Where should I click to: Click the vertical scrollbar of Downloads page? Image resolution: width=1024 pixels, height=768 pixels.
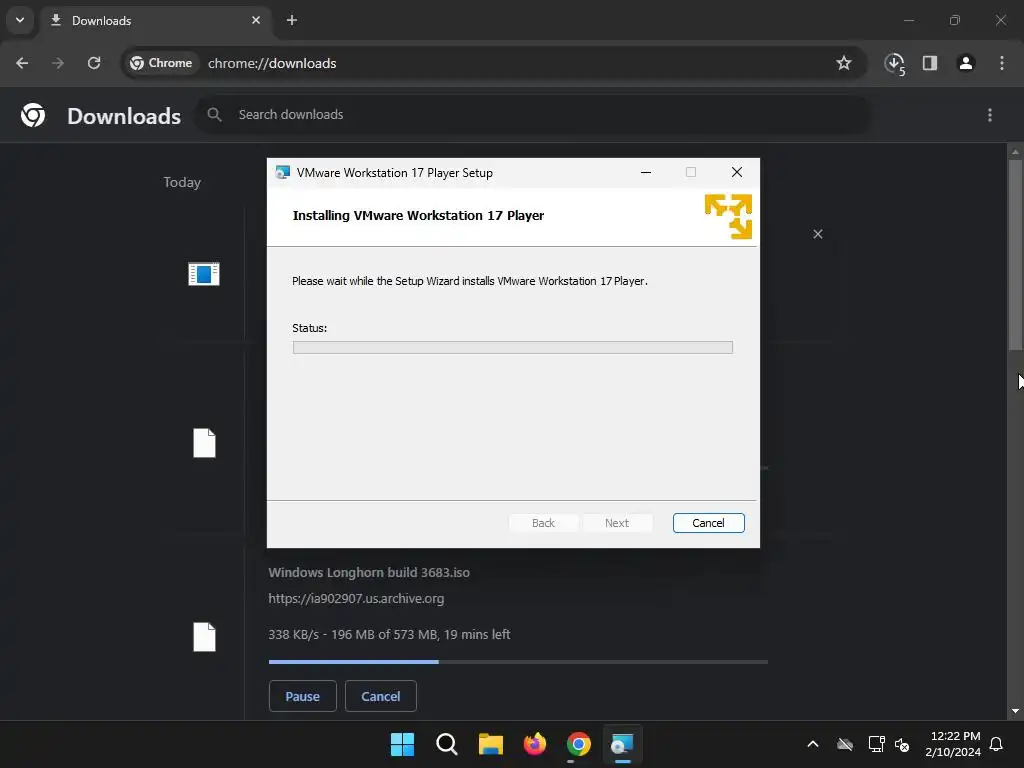(x=1015, y=255)
